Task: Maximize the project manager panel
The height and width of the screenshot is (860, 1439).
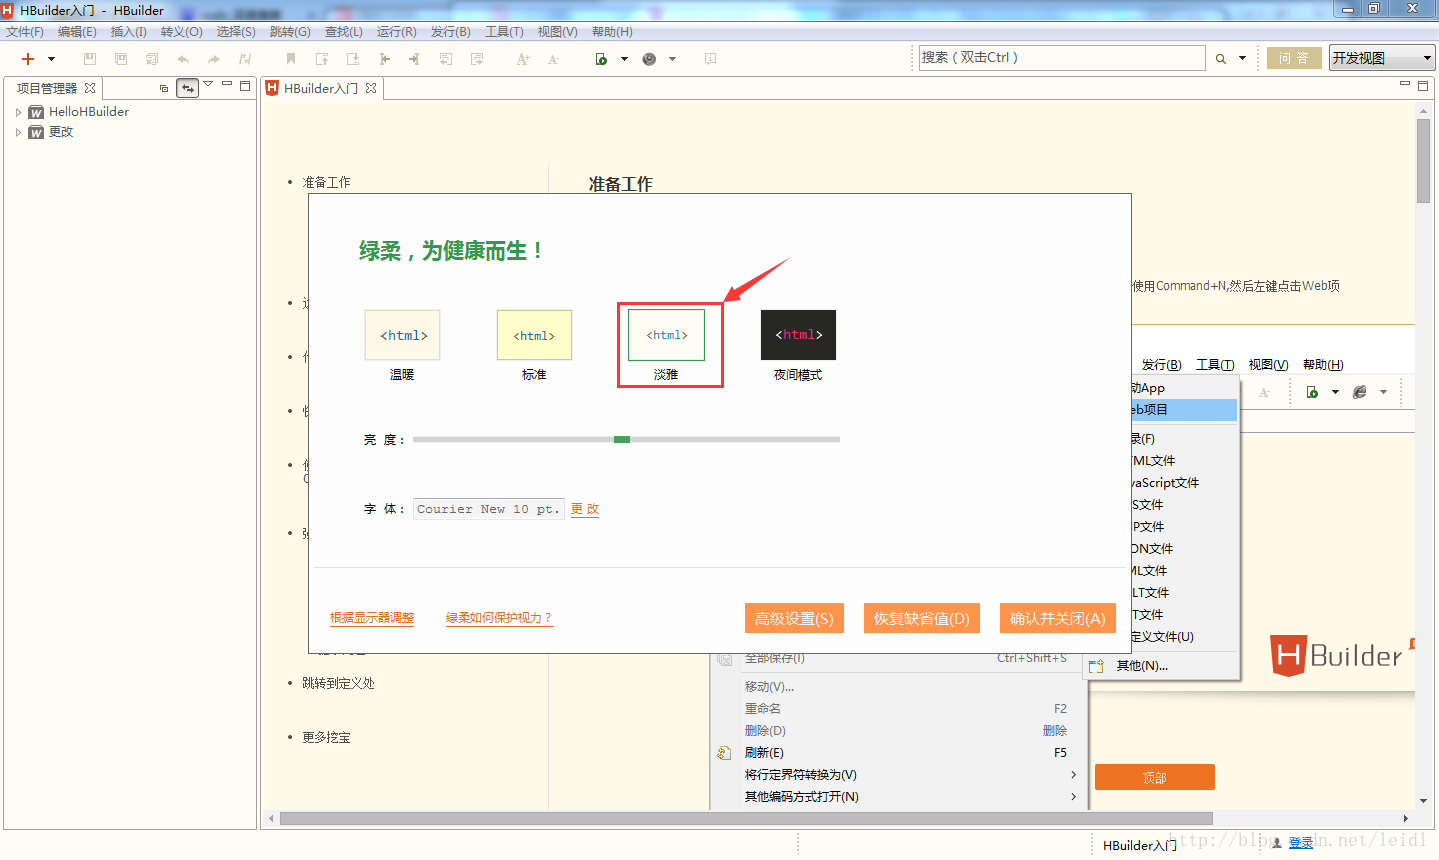Action: [x=245, y=86]
